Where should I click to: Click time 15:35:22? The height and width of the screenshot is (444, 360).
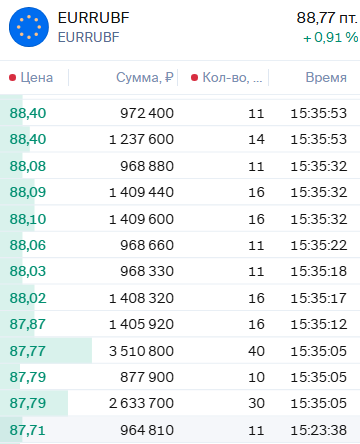coord(319,245)
